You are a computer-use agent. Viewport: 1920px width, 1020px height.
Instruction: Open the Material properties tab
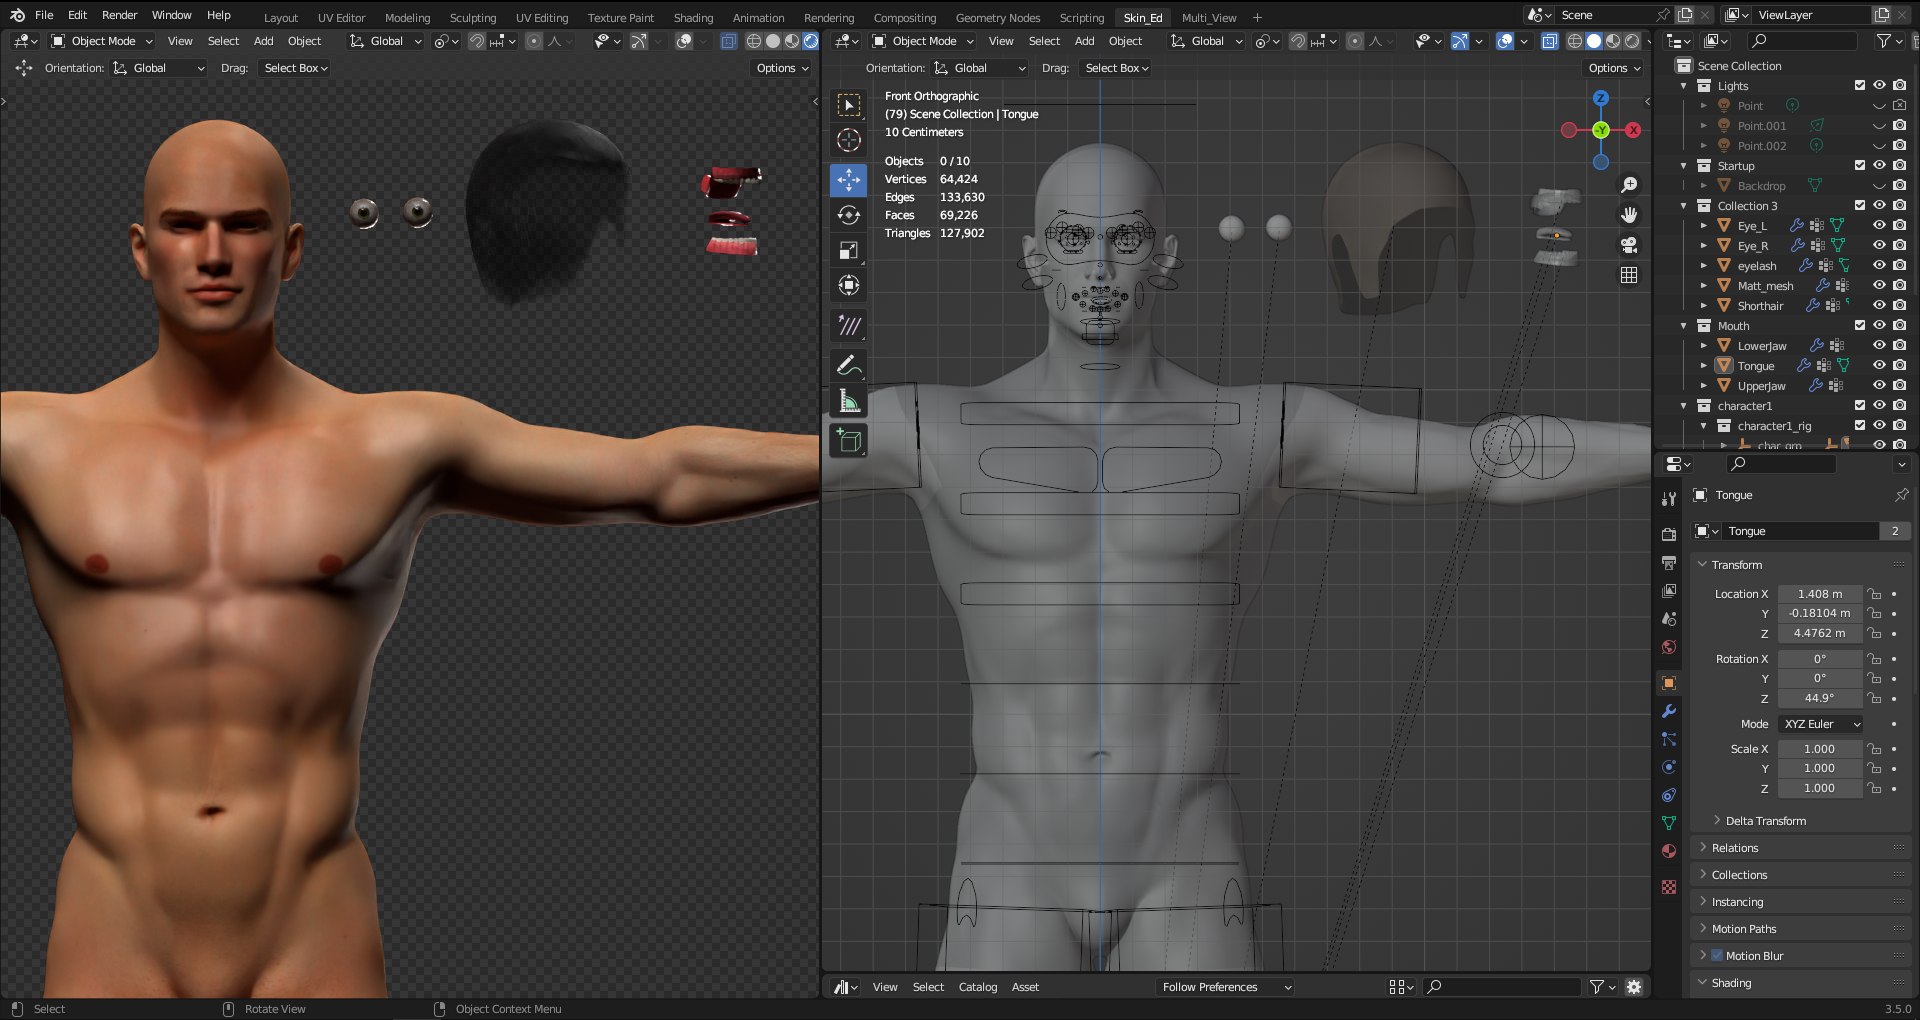(1668, 851)
